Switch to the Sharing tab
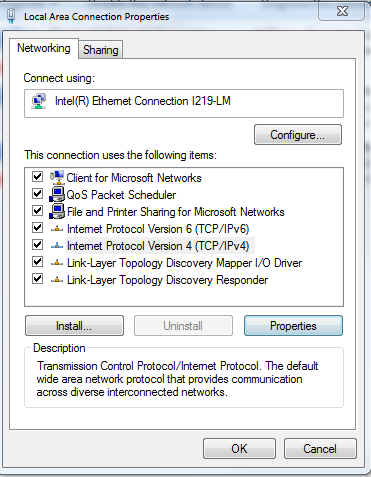Image resolution: width=371 pixels, height=477 pixels. coord(101,50)
